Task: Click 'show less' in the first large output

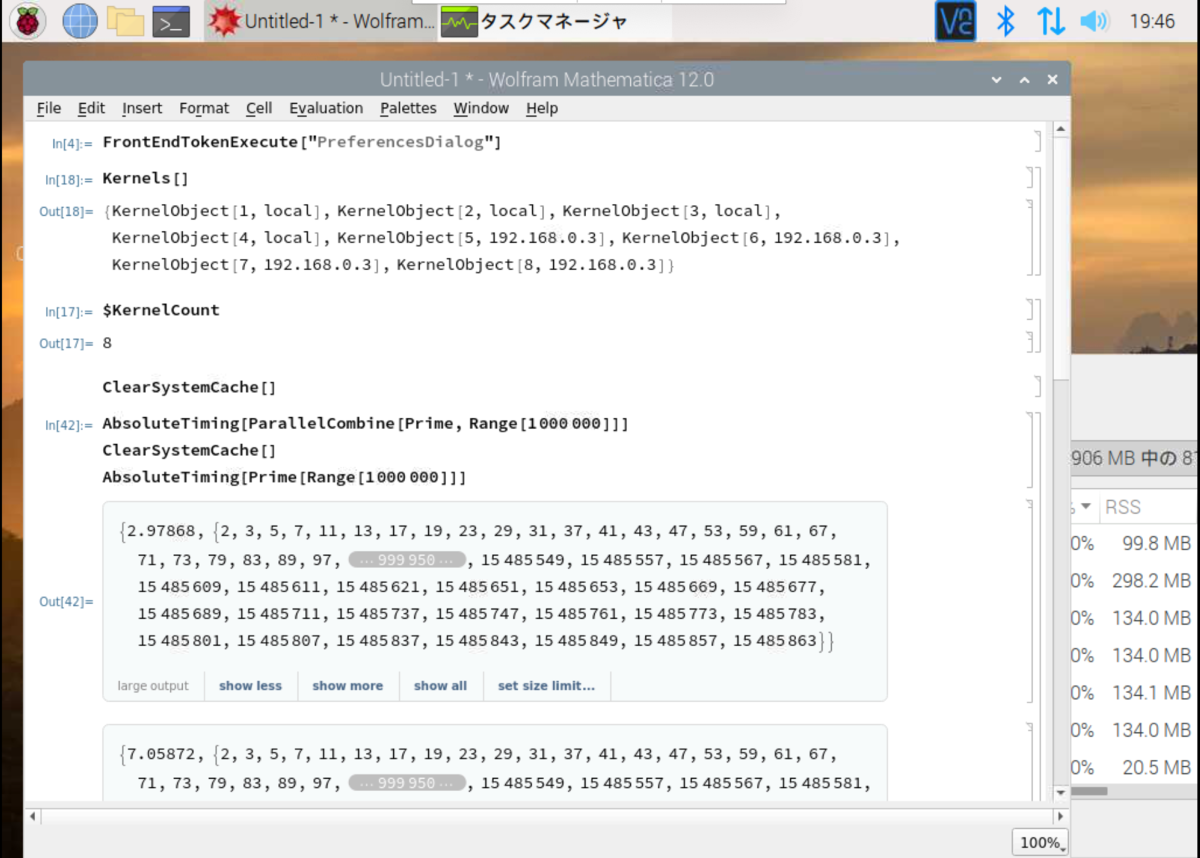Action: 250,686
